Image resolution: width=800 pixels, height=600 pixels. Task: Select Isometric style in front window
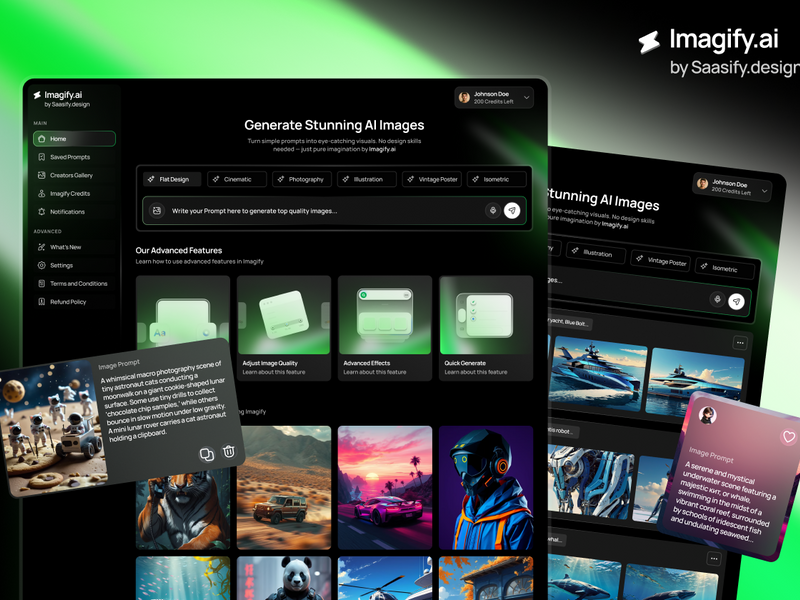pos(496,179)
